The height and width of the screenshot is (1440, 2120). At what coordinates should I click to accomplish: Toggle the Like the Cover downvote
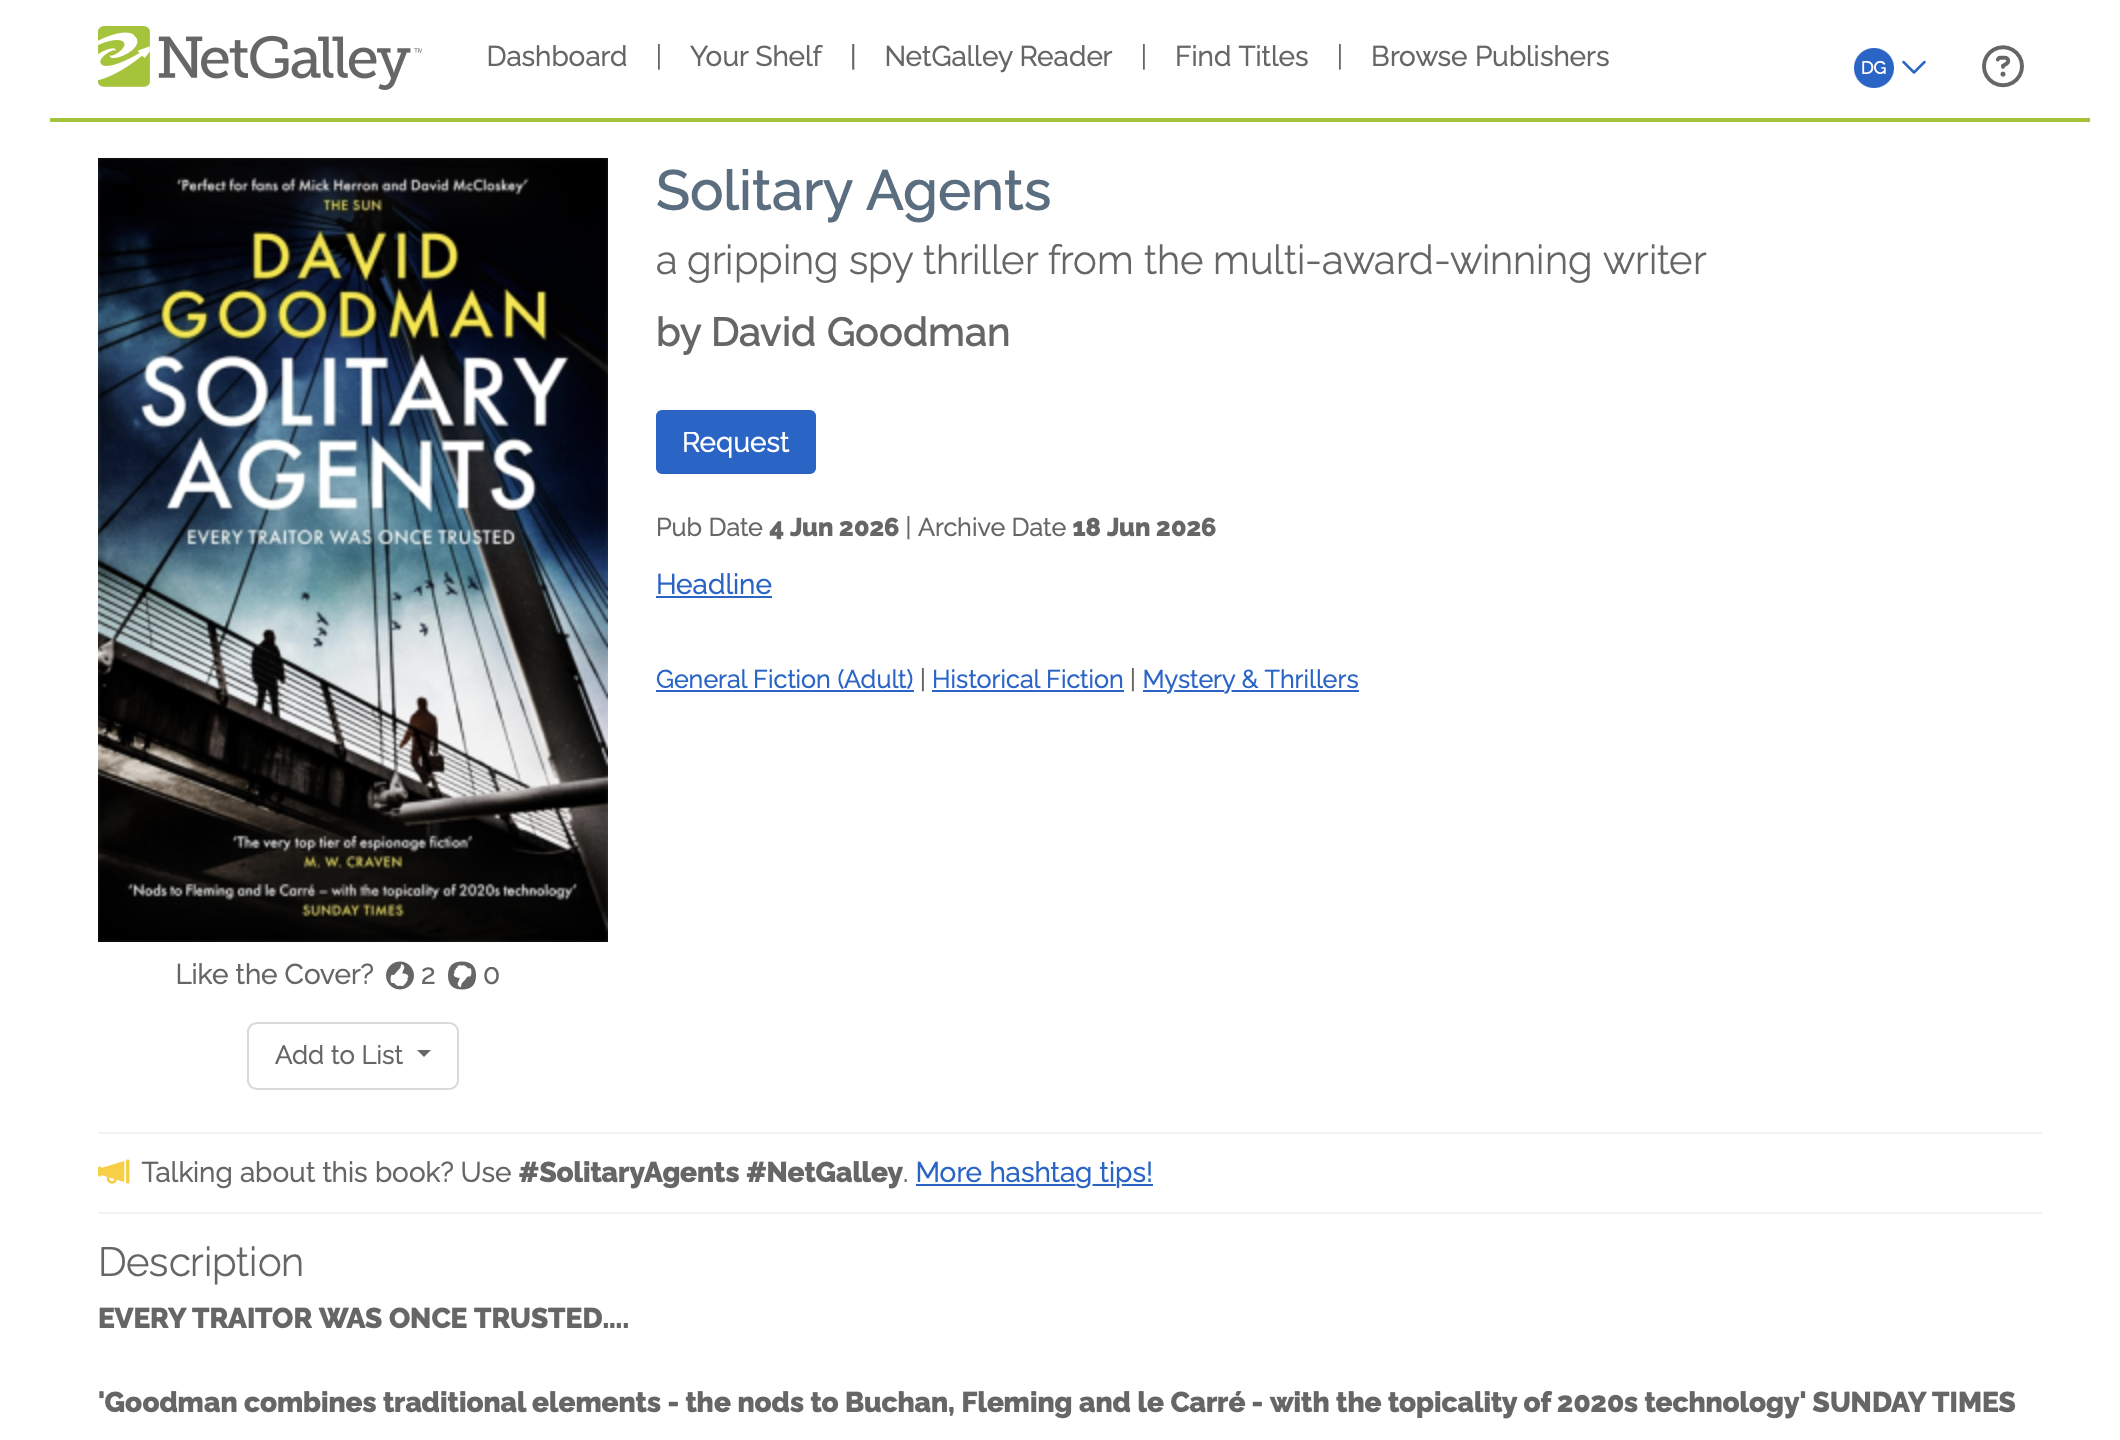point(463,974)
